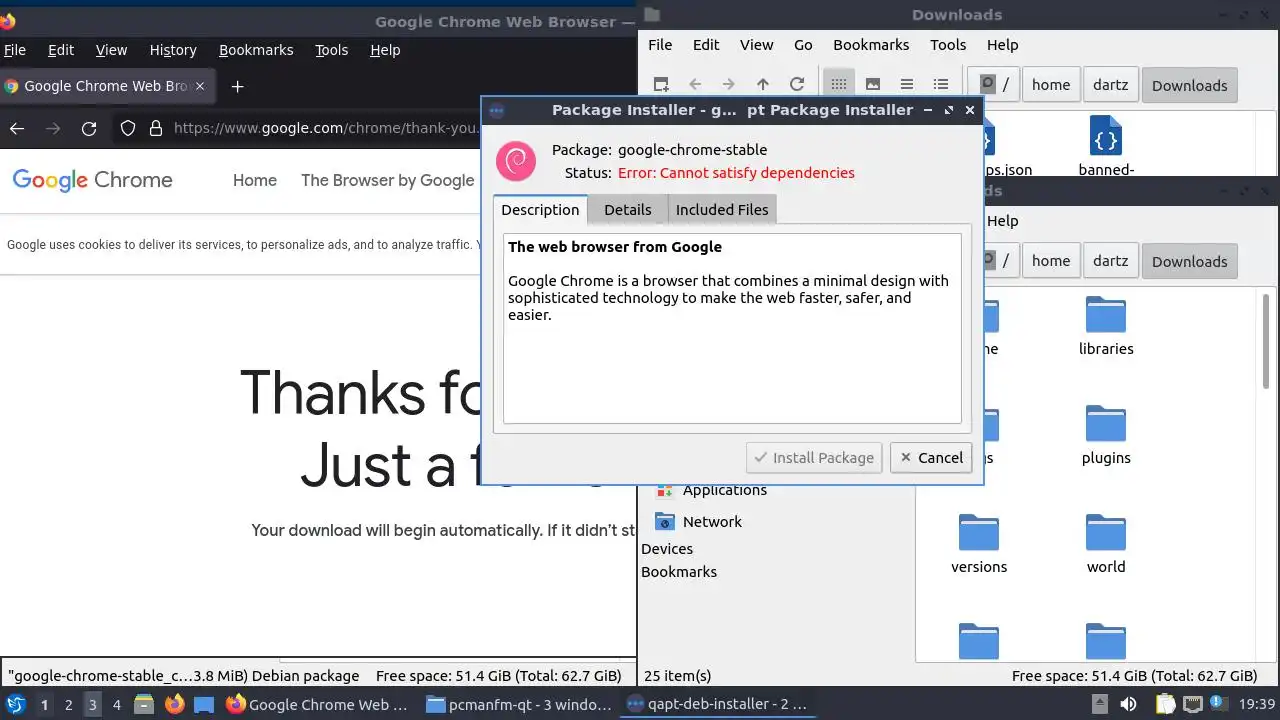This screenshot has height=720, width=1280.
Task: Select detailed list view in upper Downloads toolbar
Action: click(941, 85)
